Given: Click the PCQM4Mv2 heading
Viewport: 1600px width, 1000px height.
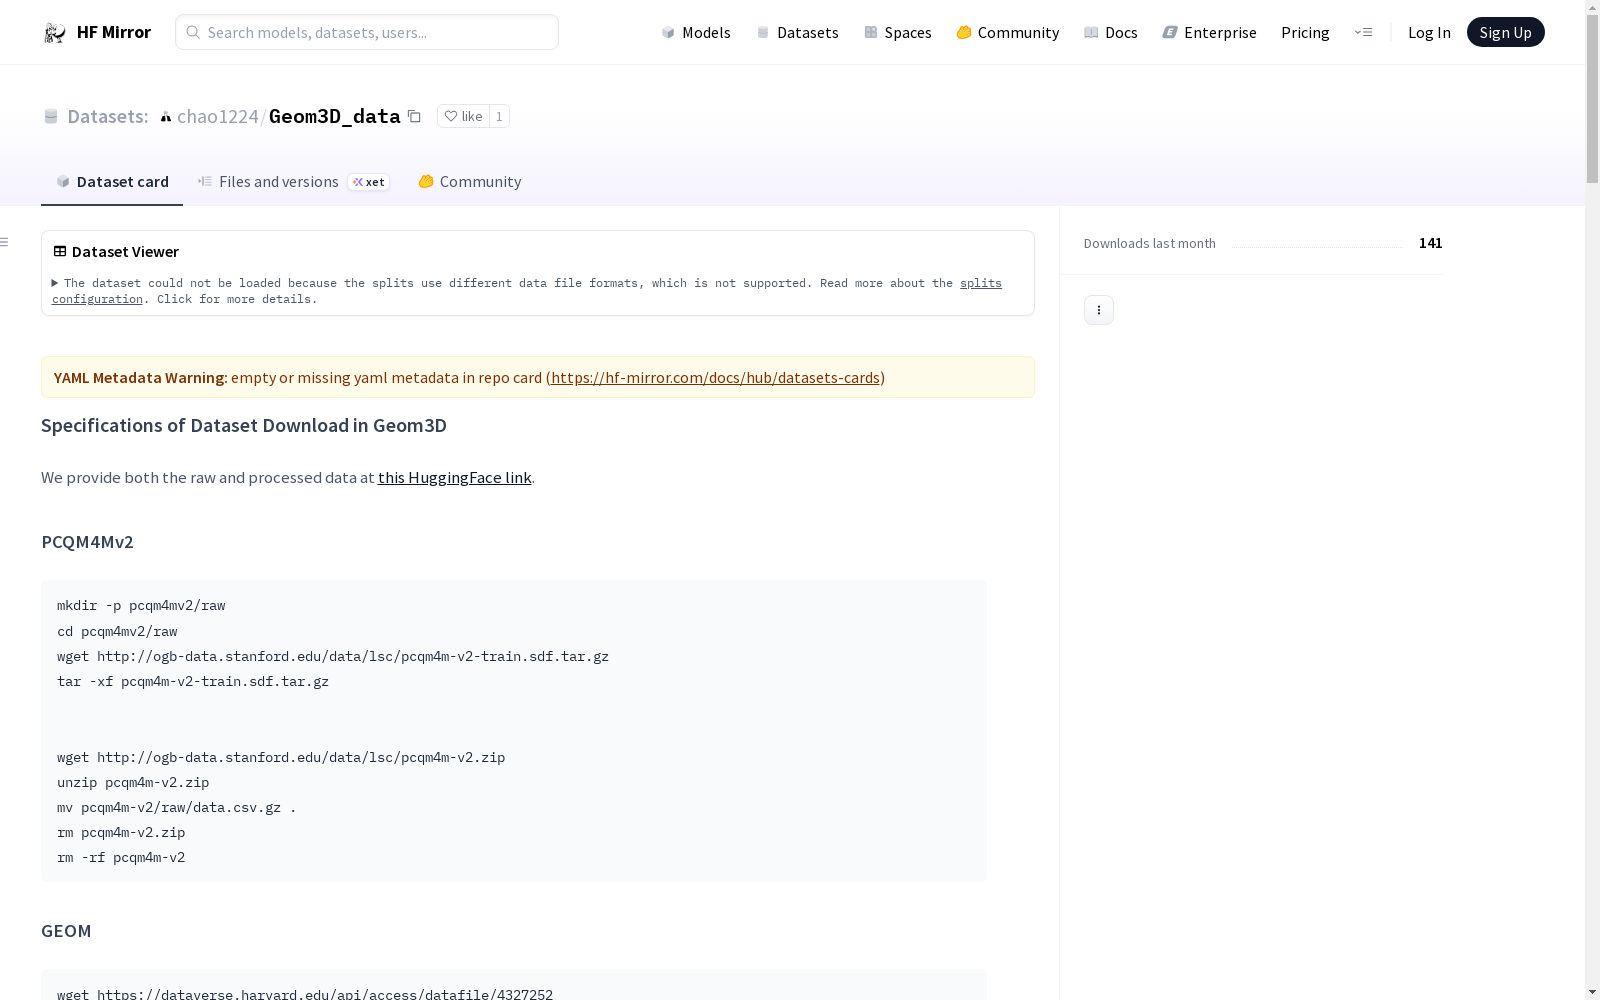Looking at the screenshot, I should [87, 541].
